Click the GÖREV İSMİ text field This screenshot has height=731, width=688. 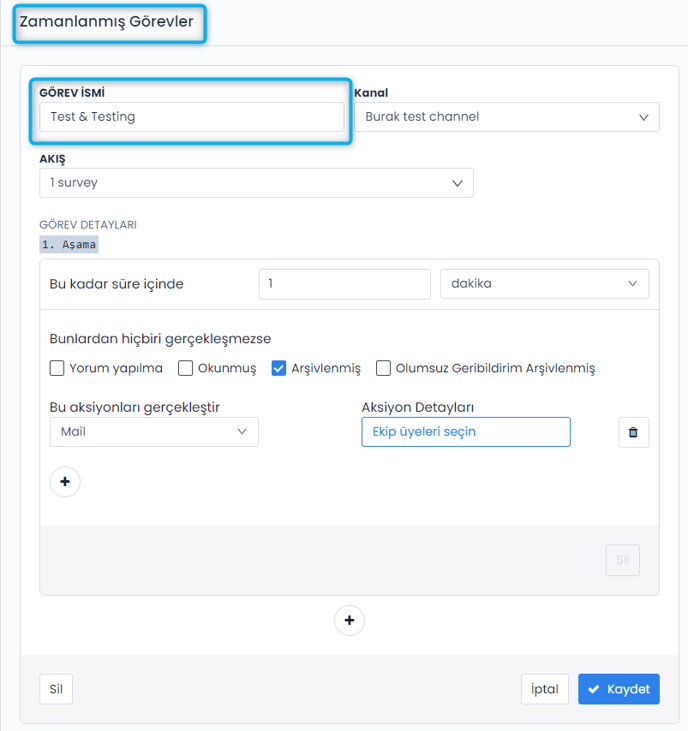pyautogui.click(x=191, y=117)
